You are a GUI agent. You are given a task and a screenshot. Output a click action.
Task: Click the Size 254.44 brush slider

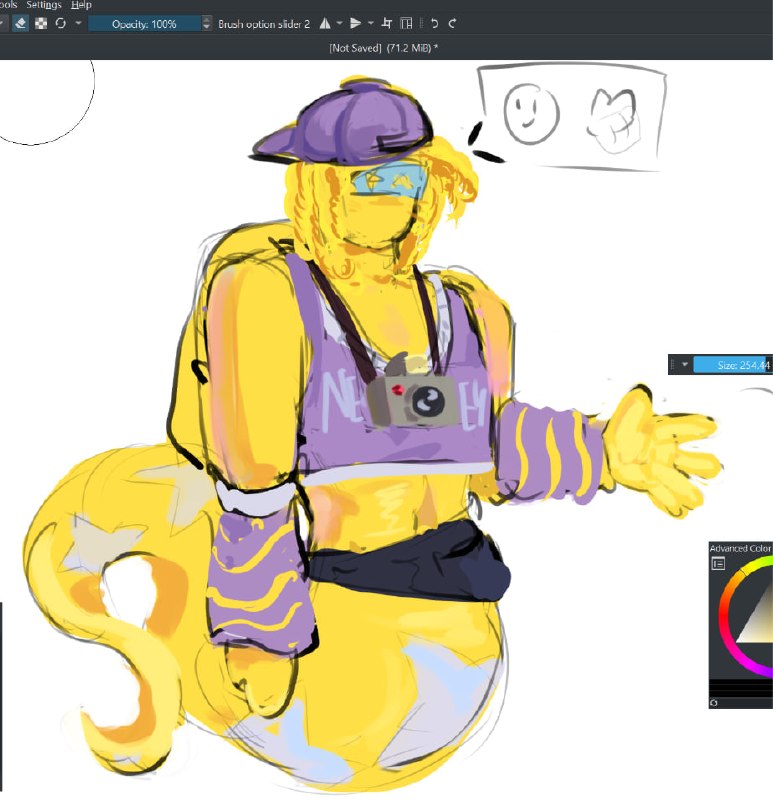coord(733,365)
